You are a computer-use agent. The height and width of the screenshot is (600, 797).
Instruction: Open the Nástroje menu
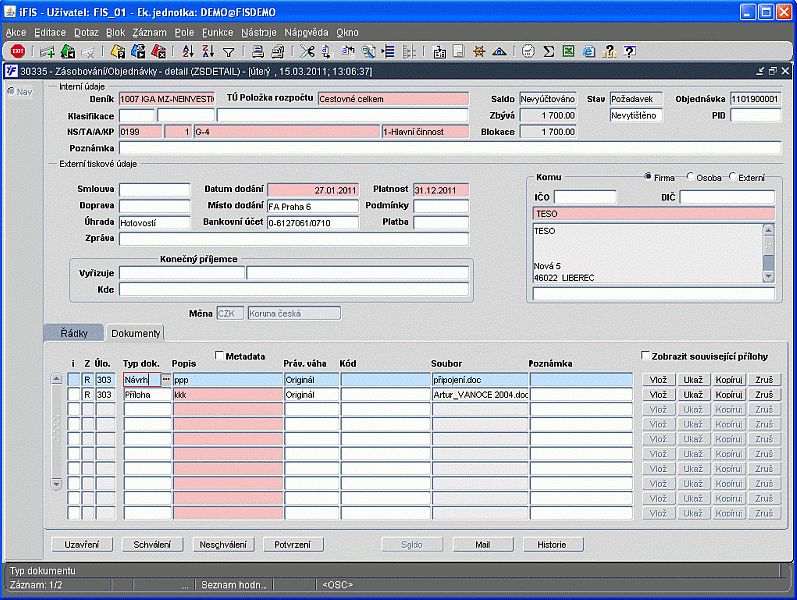pyautogui.click(x=259, y=33)
